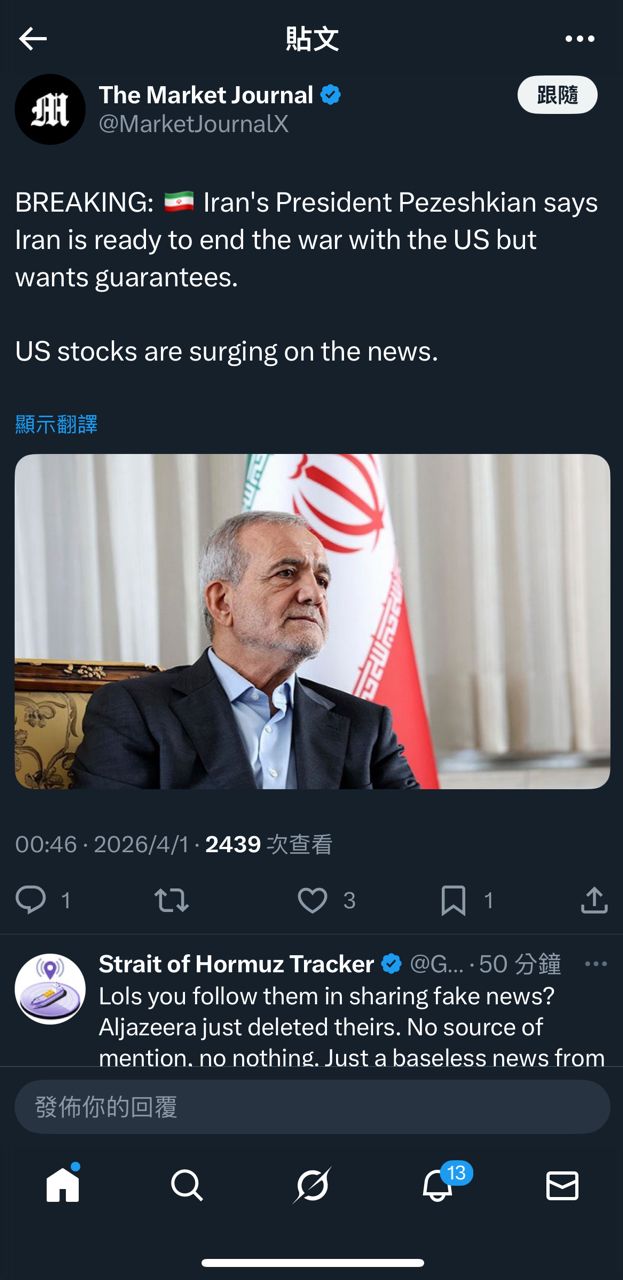Switch to the Search tab

pos(187,1186)
